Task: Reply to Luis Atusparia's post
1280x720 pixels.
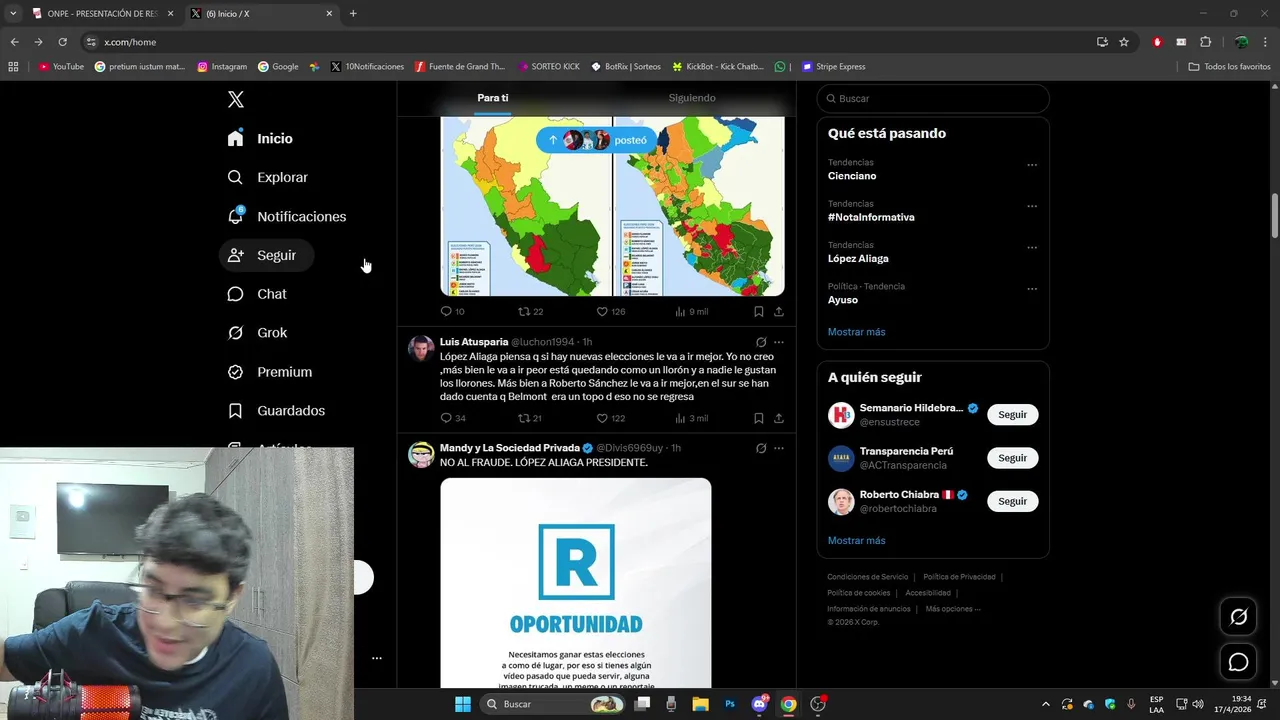Action: [452, 418]
